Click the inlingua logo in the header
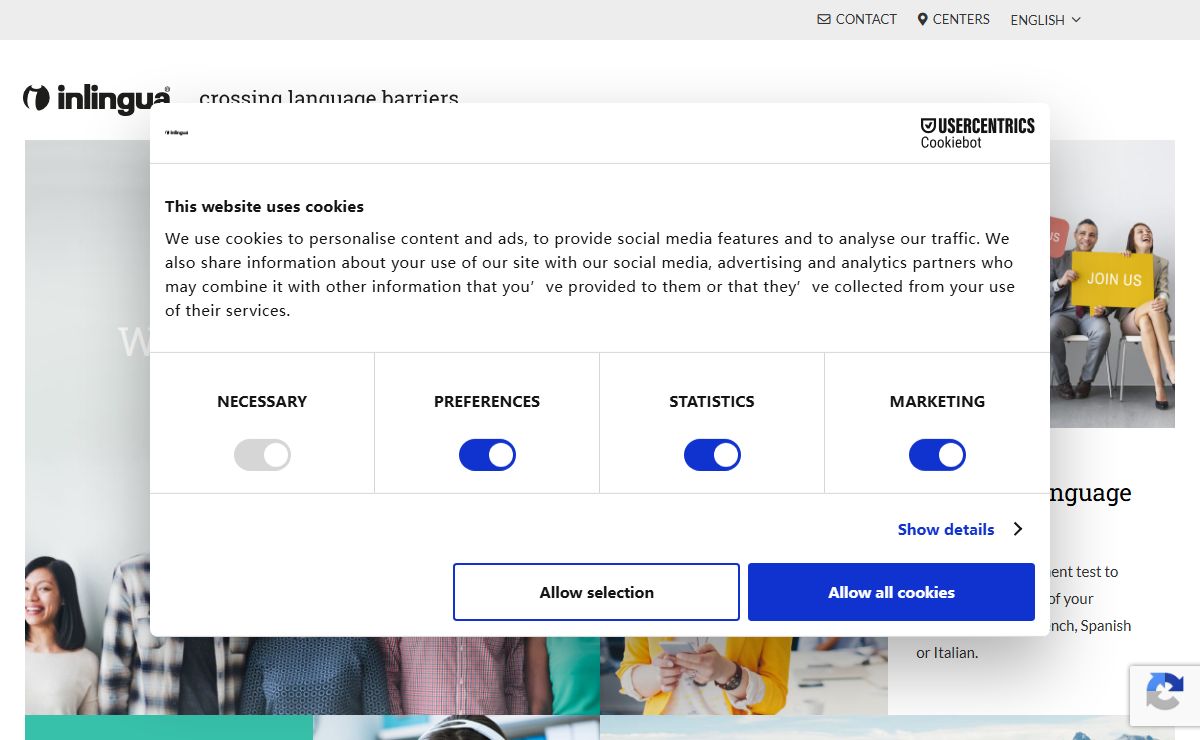The height and width of the screenshot is (740, 1200). 97,99
